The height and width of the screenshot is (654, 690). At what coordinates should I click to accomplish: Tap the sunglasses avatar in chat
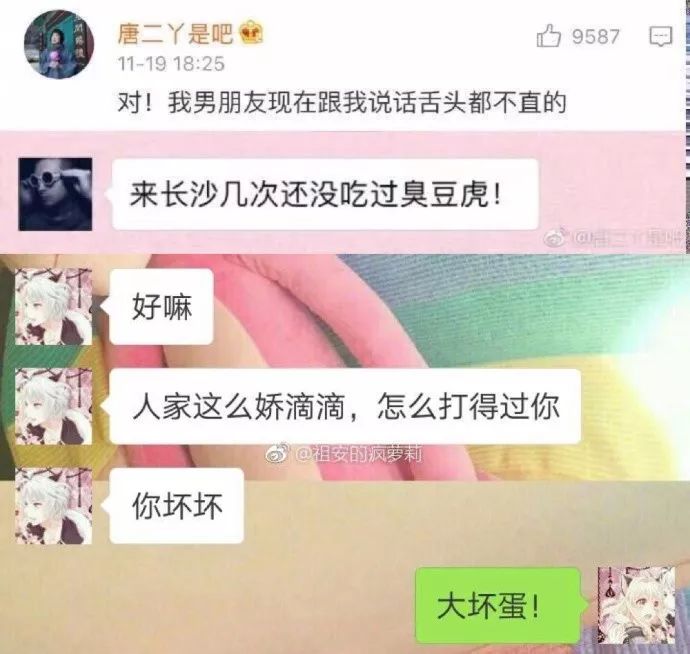[55, 194]
